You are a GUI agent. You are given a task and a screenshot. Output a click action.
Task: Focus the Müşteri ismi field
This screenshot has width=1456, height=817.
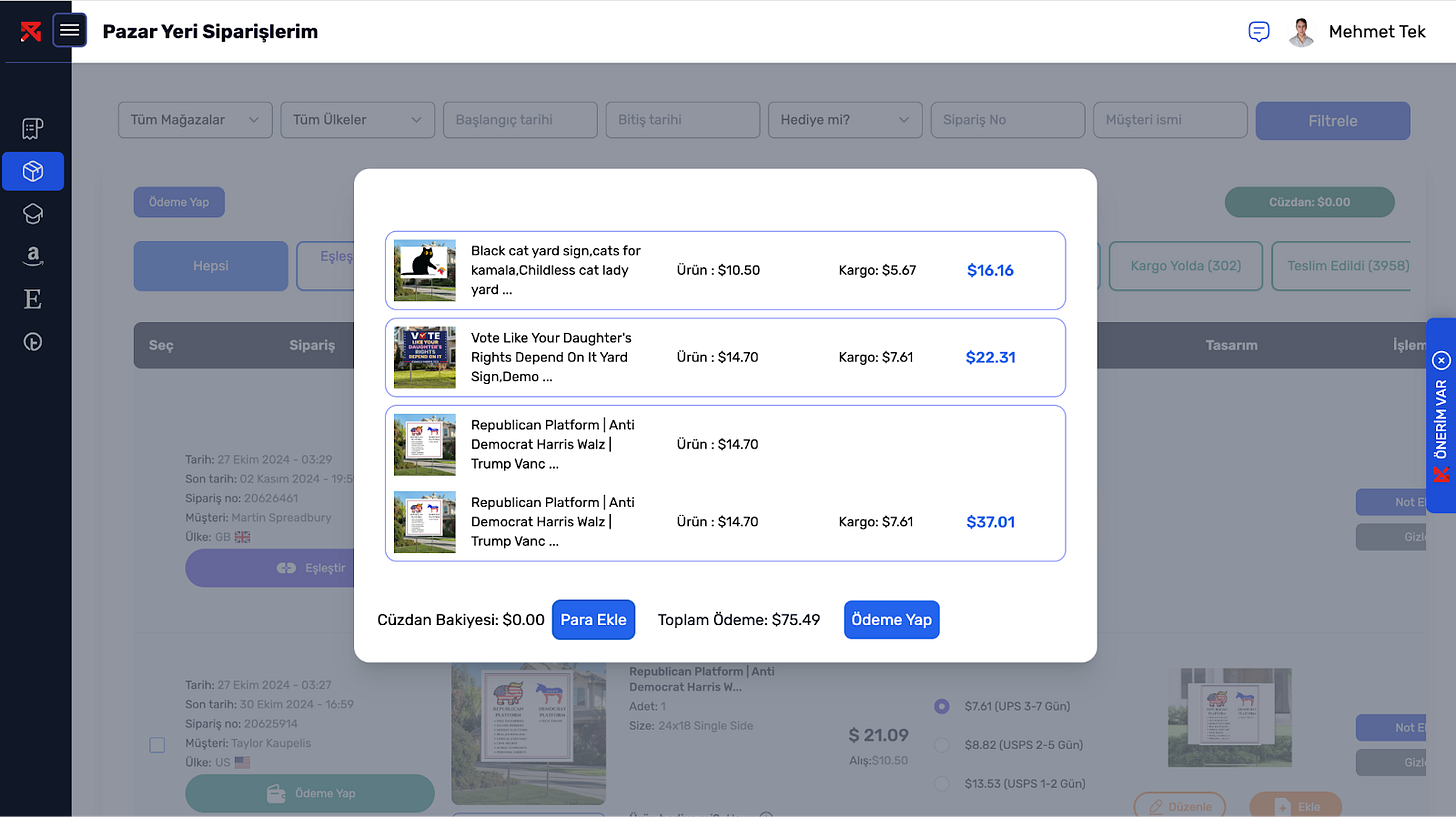pos(1170,120)
